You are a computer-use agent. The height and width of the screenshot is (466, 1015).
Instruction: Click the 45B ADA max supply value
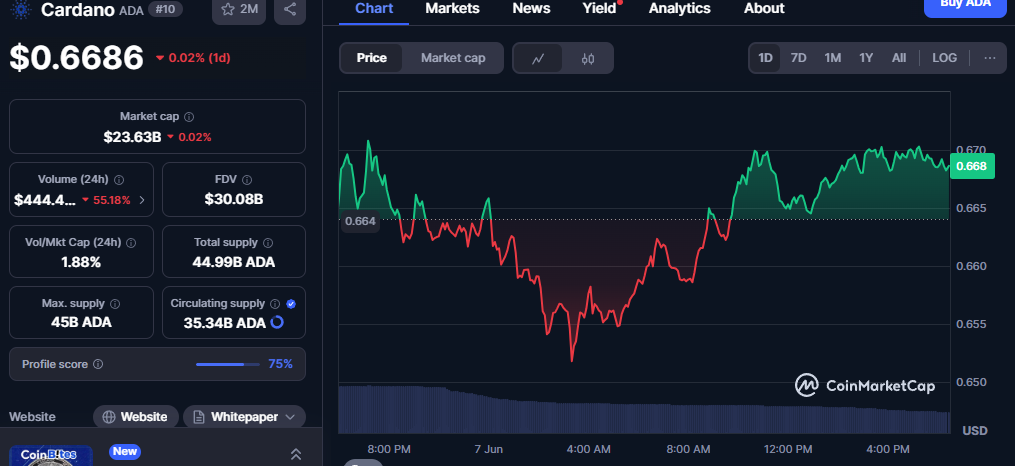[x=81, y=322]
